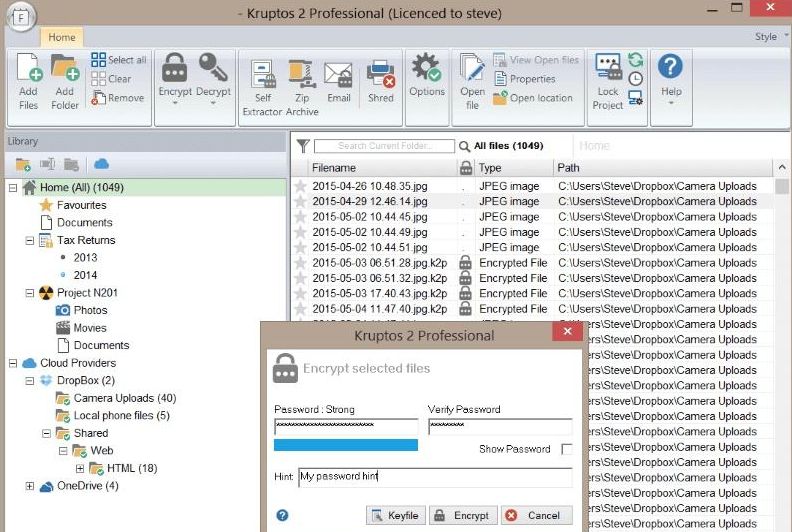Select Photos under Project N201

pyautogui.click(x=90, y=310)
